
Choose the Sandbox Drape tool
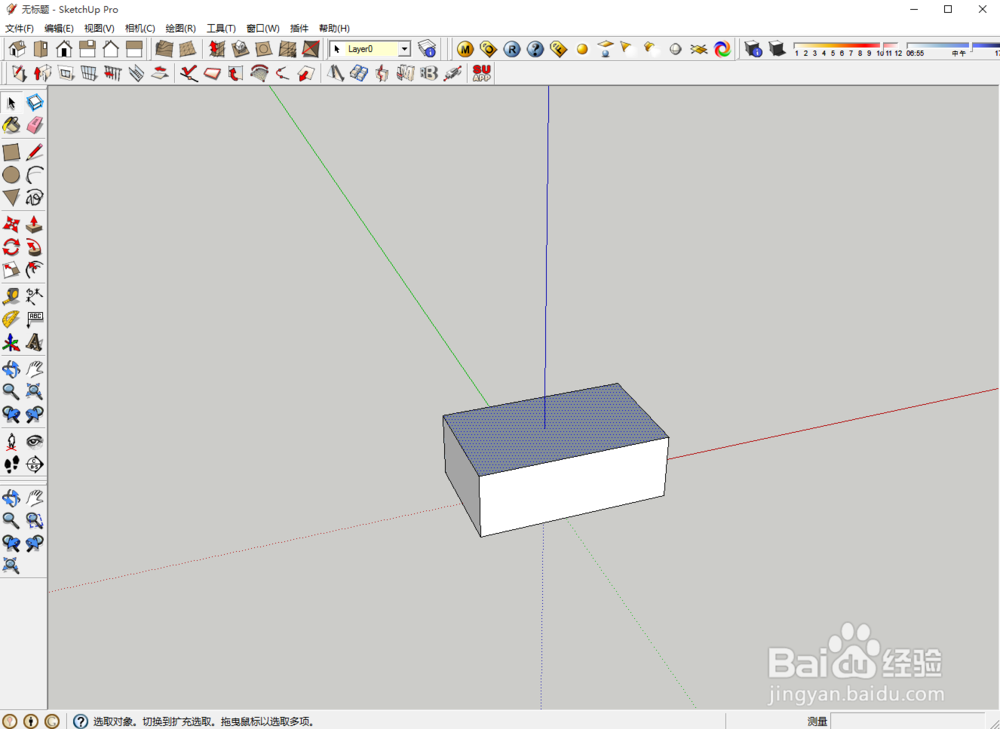(263, 49)
